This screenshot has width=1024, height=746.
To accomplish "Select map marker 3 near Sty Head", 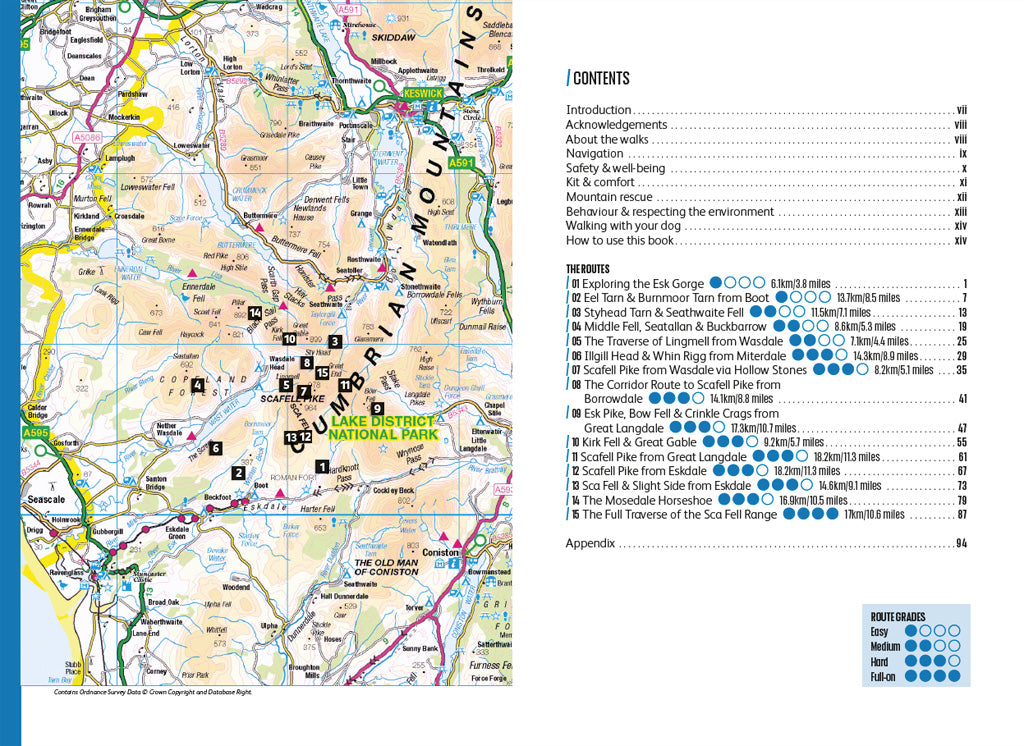I will coord(334,341).
